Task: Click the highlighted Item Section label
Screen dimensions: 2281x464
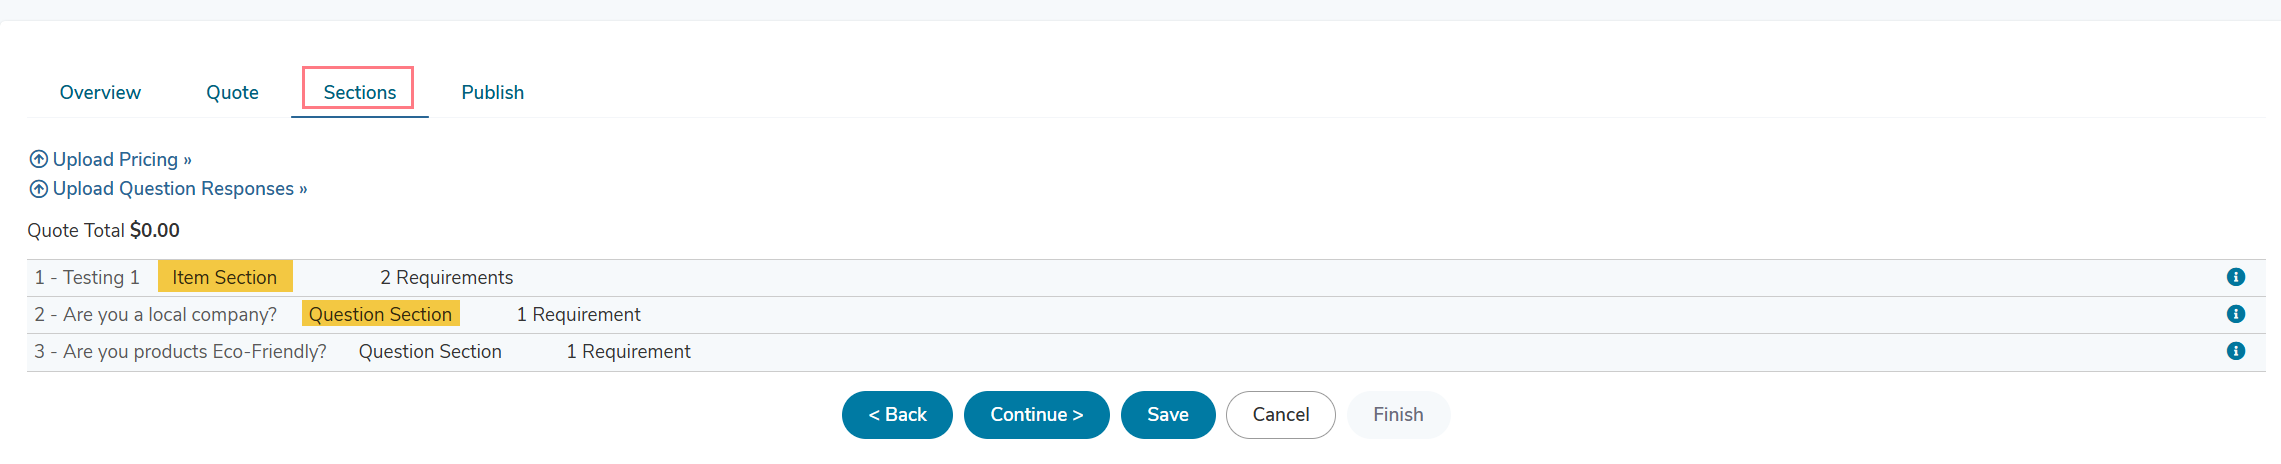Action: (225, 277)
